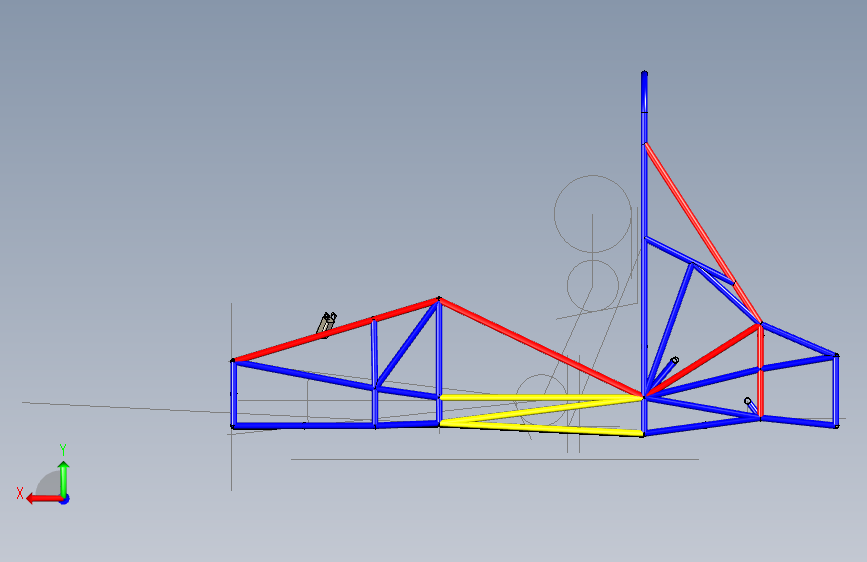Select the largest wireframe sketch circle
The image size is (867, 562).
593,214
